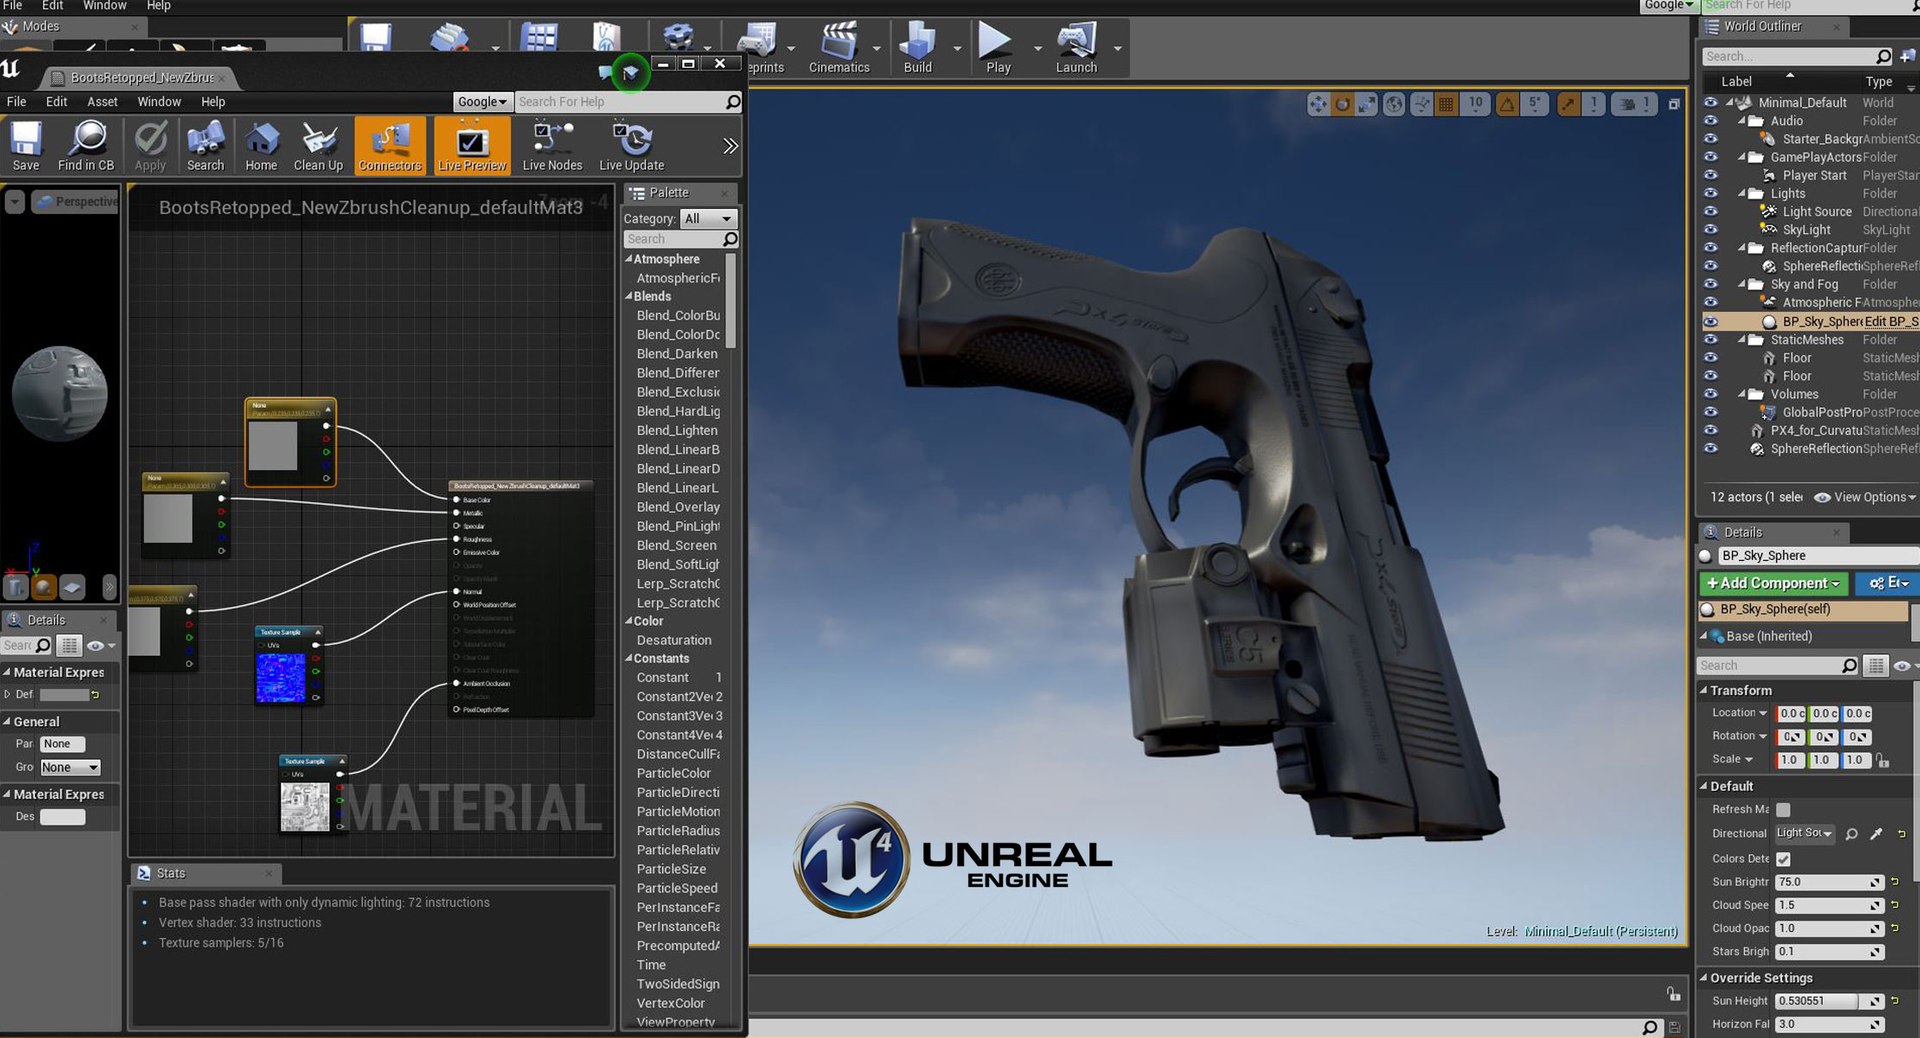The height and width of the screenshot is (1038, 1920).
Task: Click the feedback chat bubble icon
Action: pyautogui.click(x=605, y=72)
